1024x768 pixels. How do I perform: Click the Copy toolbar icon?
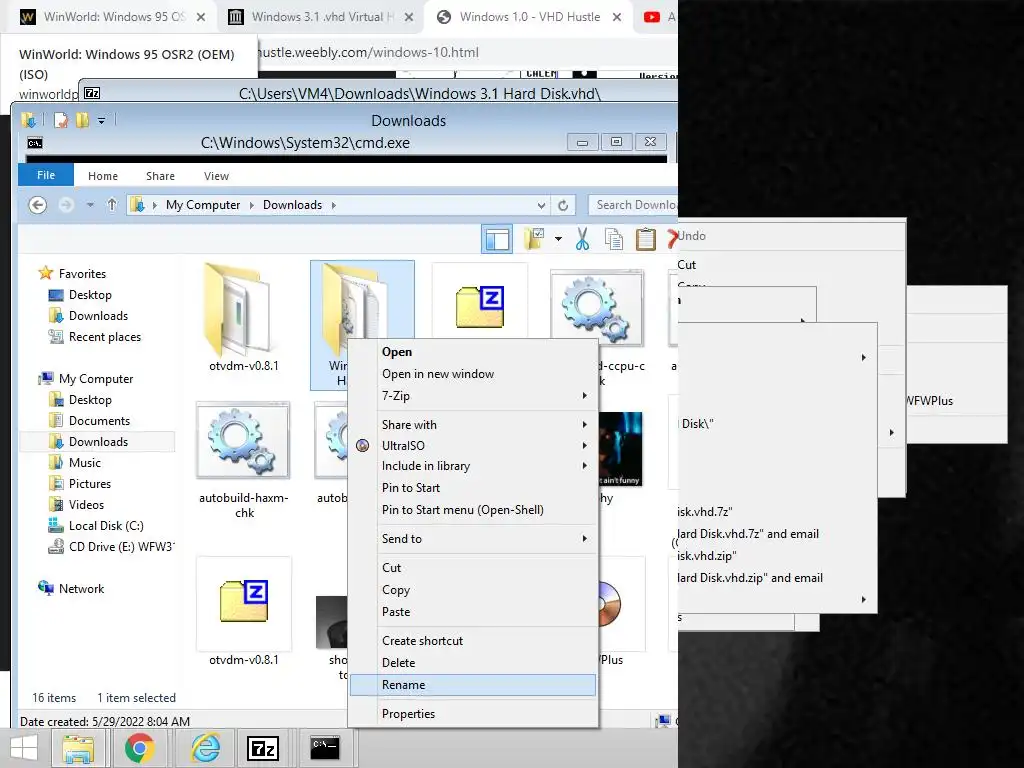click(614, 239)
